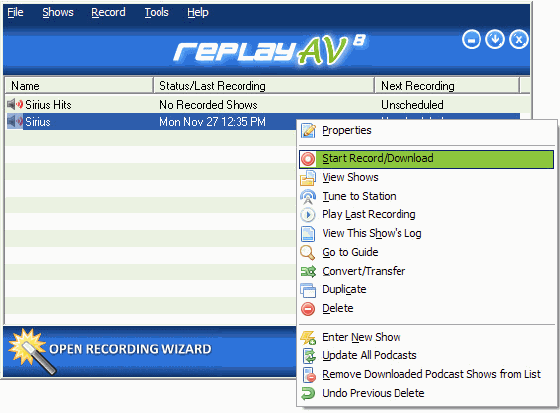Click Unscheduled in the Sirius Hits row
Screen dimensions: 560x413
coord(412,105)
